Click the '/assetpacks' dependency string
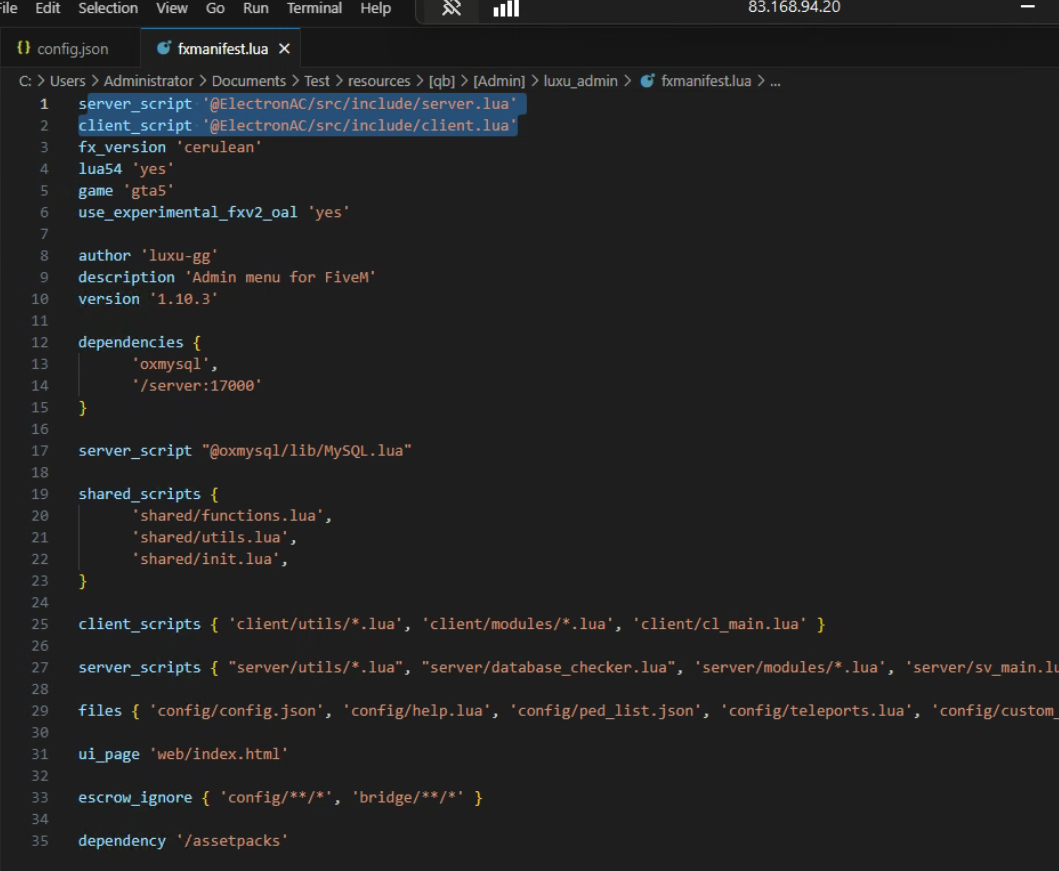Viewport: 1059px width, 871px height. click(232, 841)
